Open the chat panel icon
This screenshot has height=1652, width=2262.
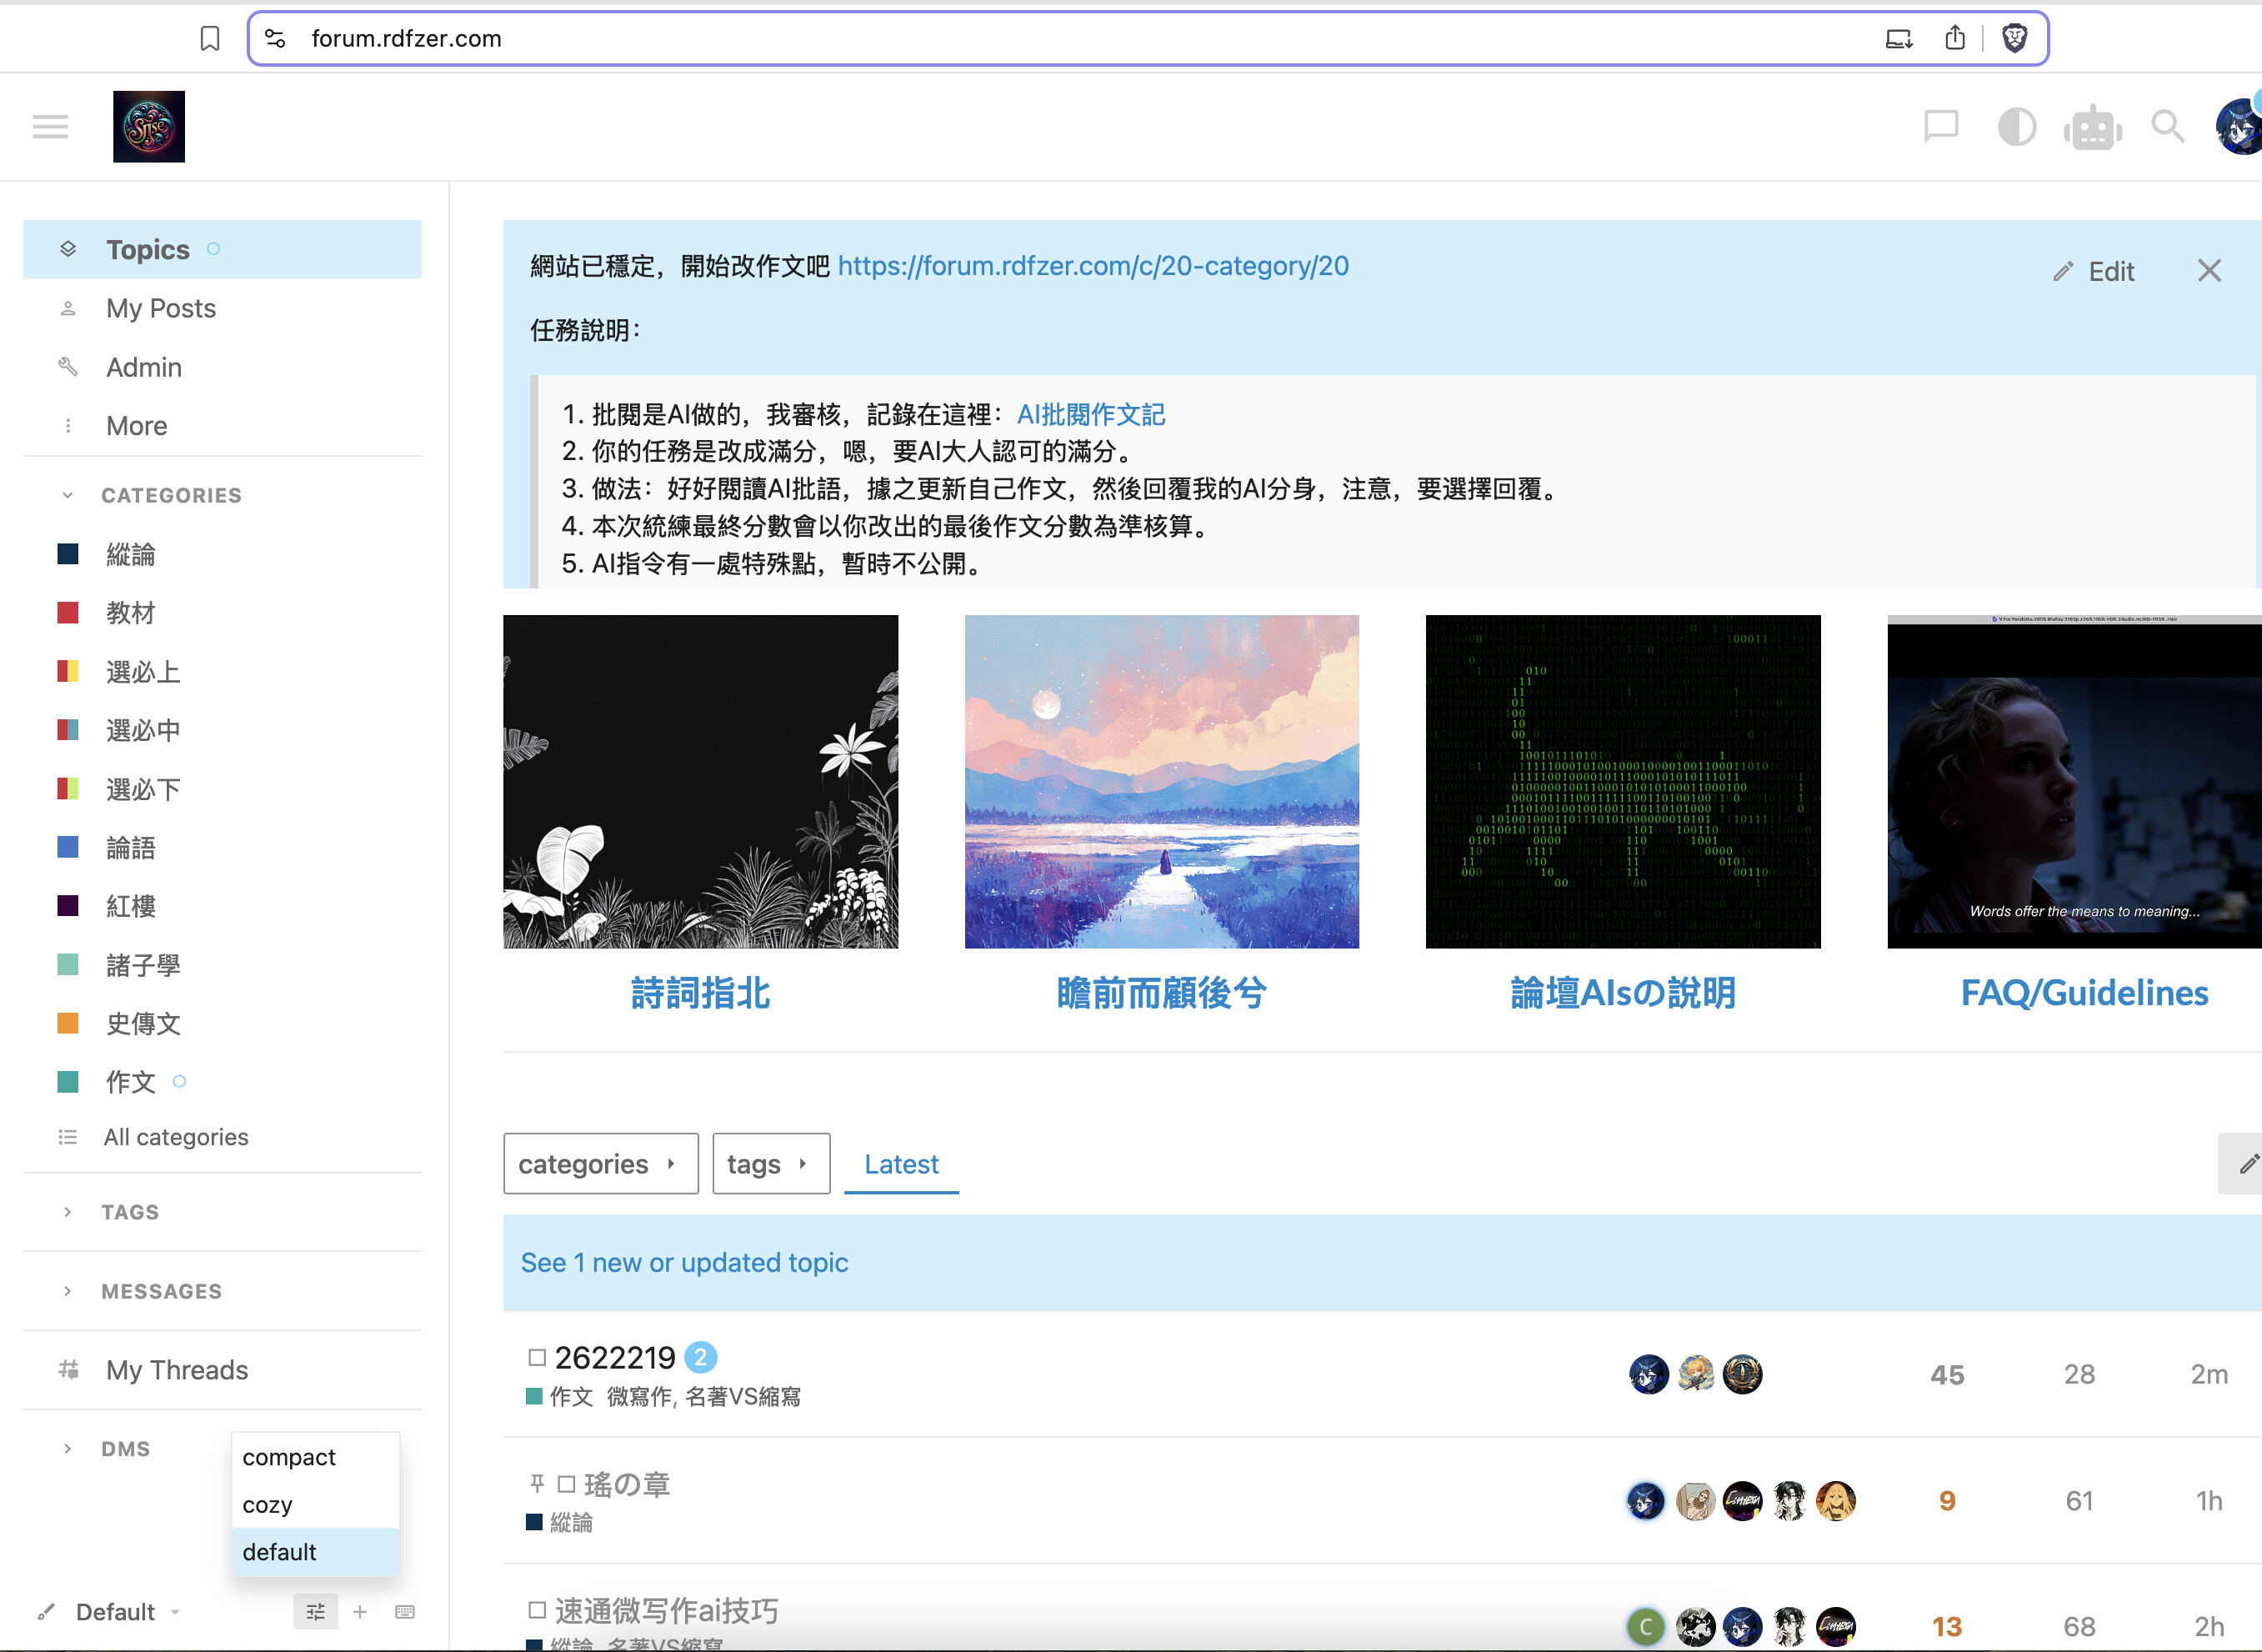point(1941,126)
